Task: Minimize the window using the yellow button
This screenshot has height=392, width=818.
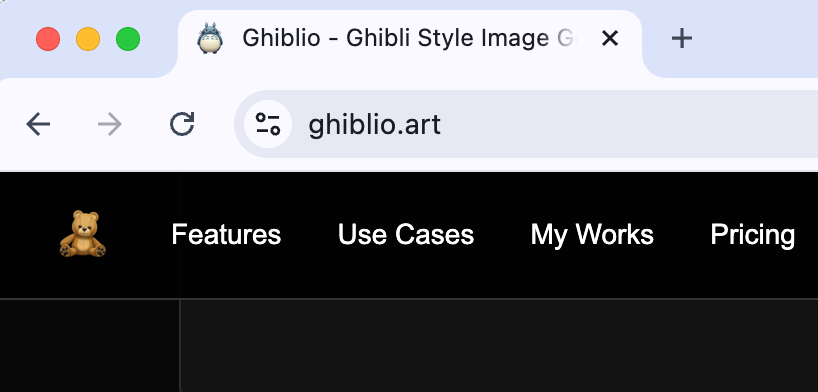Action: pyautogui.click(x=88, y=39)
